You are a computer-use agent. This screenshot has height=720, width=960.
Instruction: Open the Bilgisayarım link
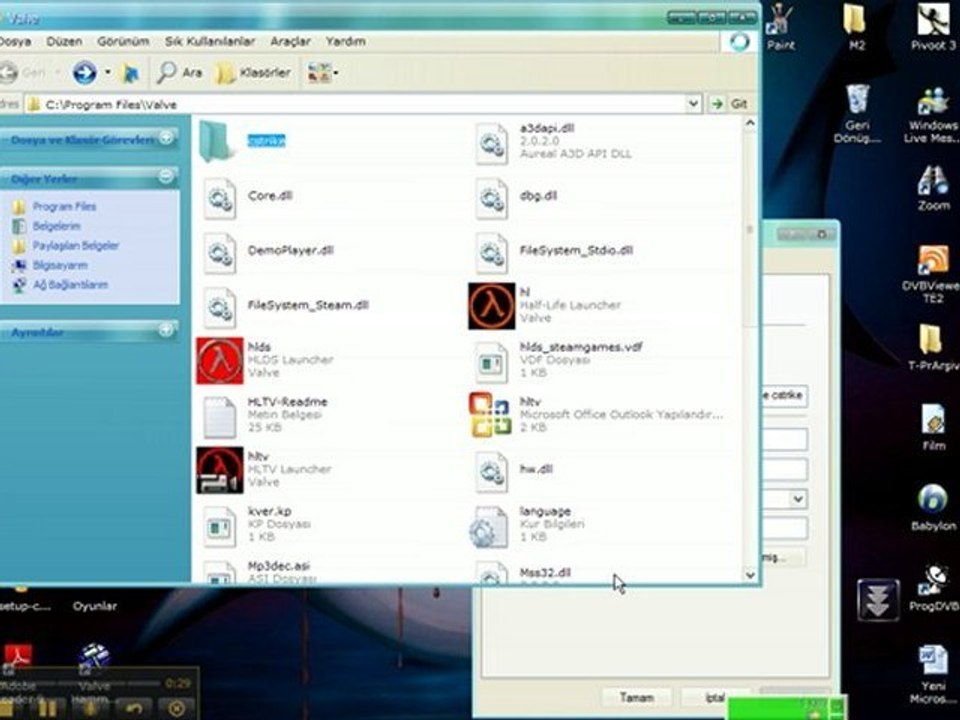tap(60, 265)
